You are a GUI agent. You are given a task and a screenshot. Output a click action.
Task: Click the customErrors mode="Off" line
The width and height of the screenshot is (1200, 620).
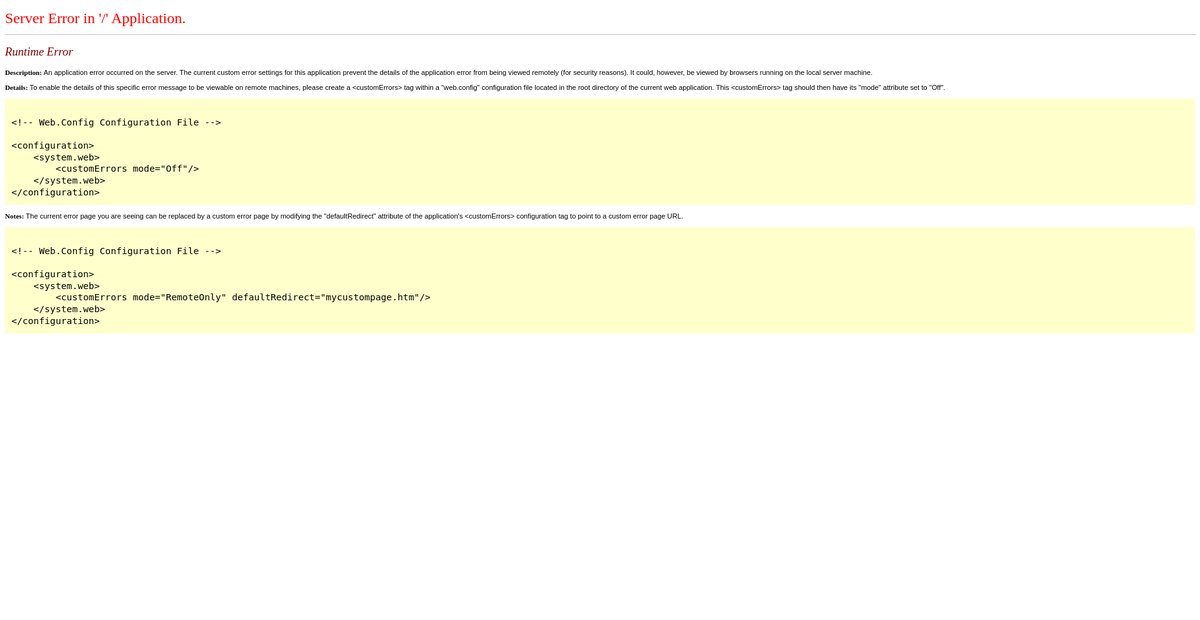pyautogui.click(x=127, y=169)
